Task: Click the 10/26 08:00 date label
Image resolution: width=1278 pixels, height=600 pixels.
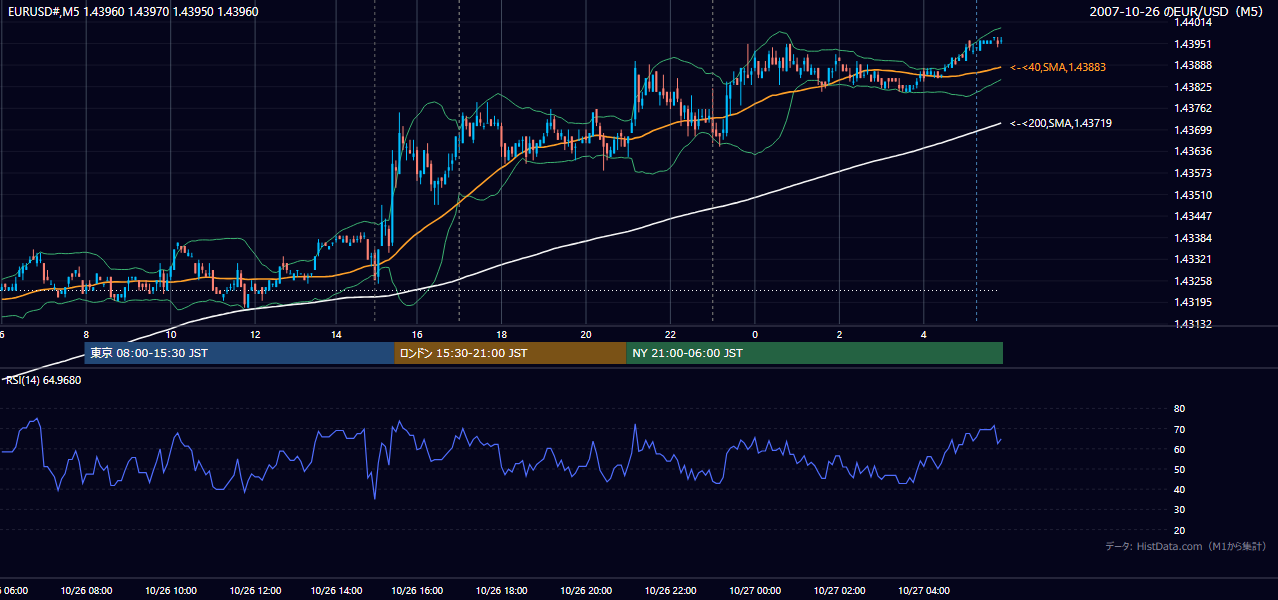Action: 87,591
